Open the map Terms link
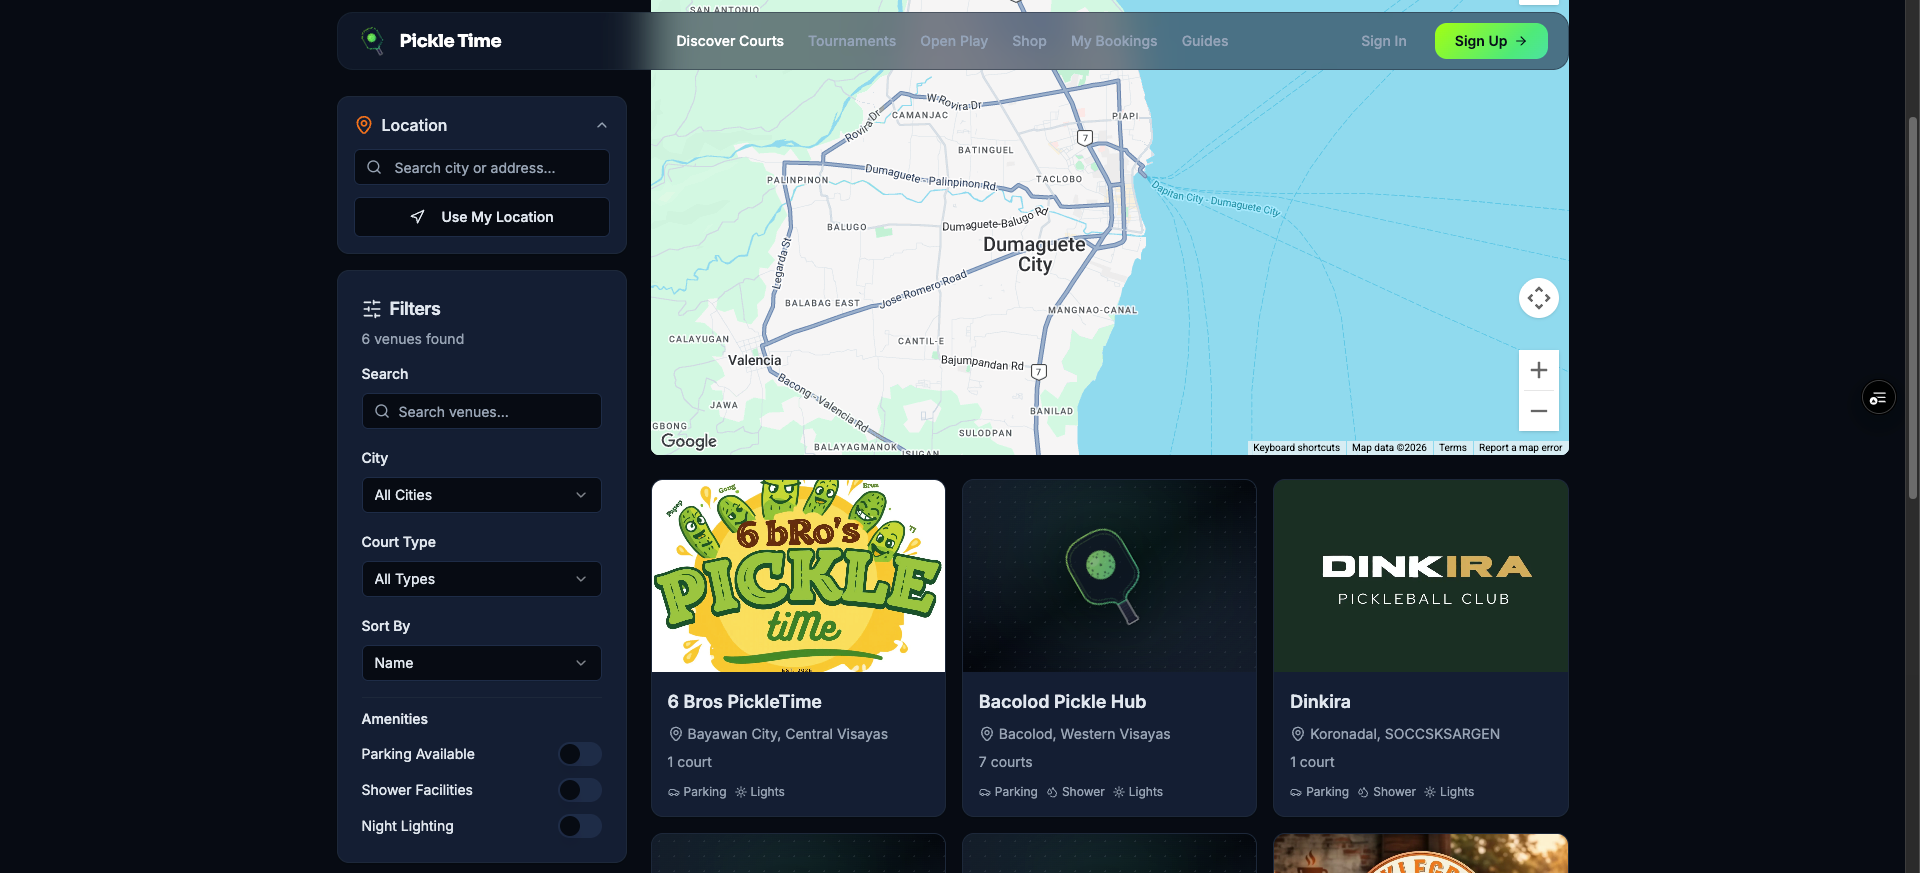The image size is (1920, 873). (1453, 448)
